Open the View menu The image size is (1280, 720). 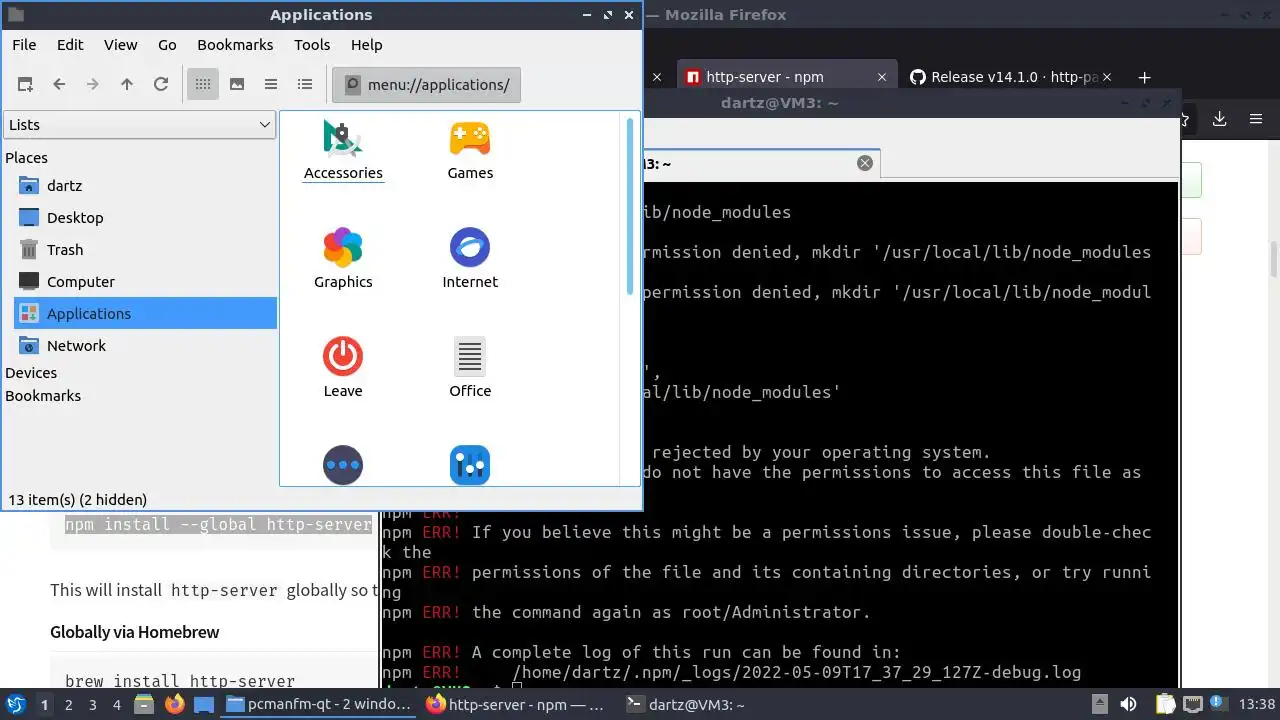(x=120, y=45)
